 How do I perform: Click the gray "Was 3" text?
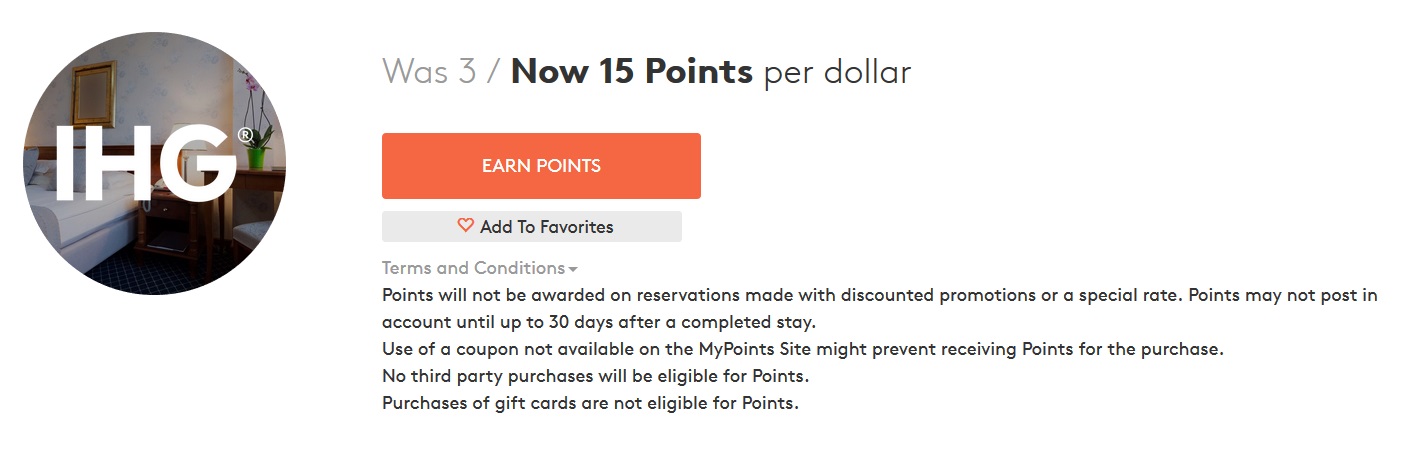tap(429, 72)
